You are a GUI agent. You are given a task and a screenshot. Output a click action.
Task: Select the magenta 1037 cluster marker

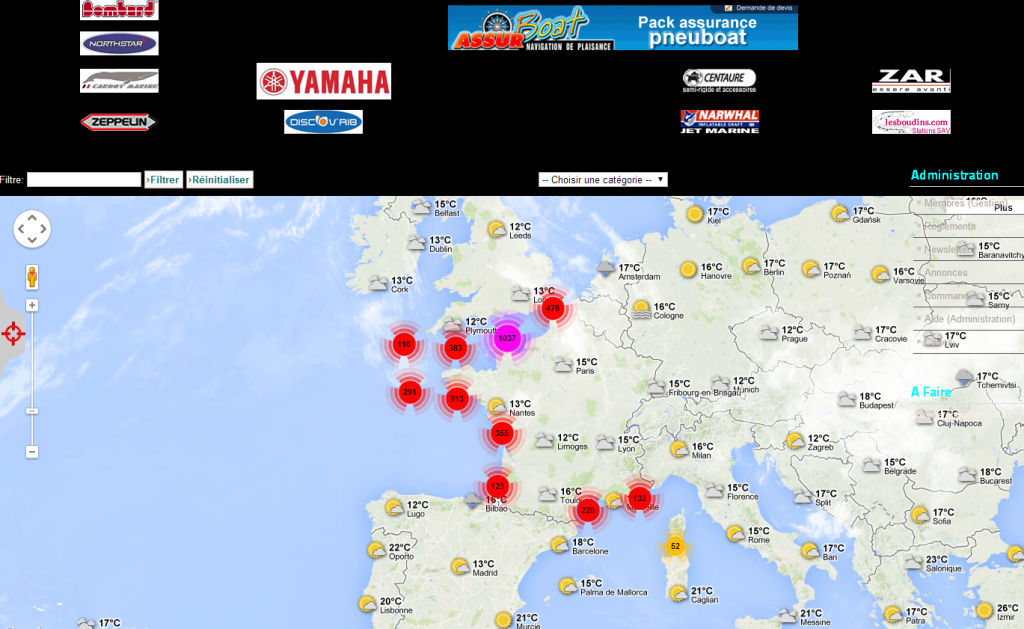click(x=507, y=339)
